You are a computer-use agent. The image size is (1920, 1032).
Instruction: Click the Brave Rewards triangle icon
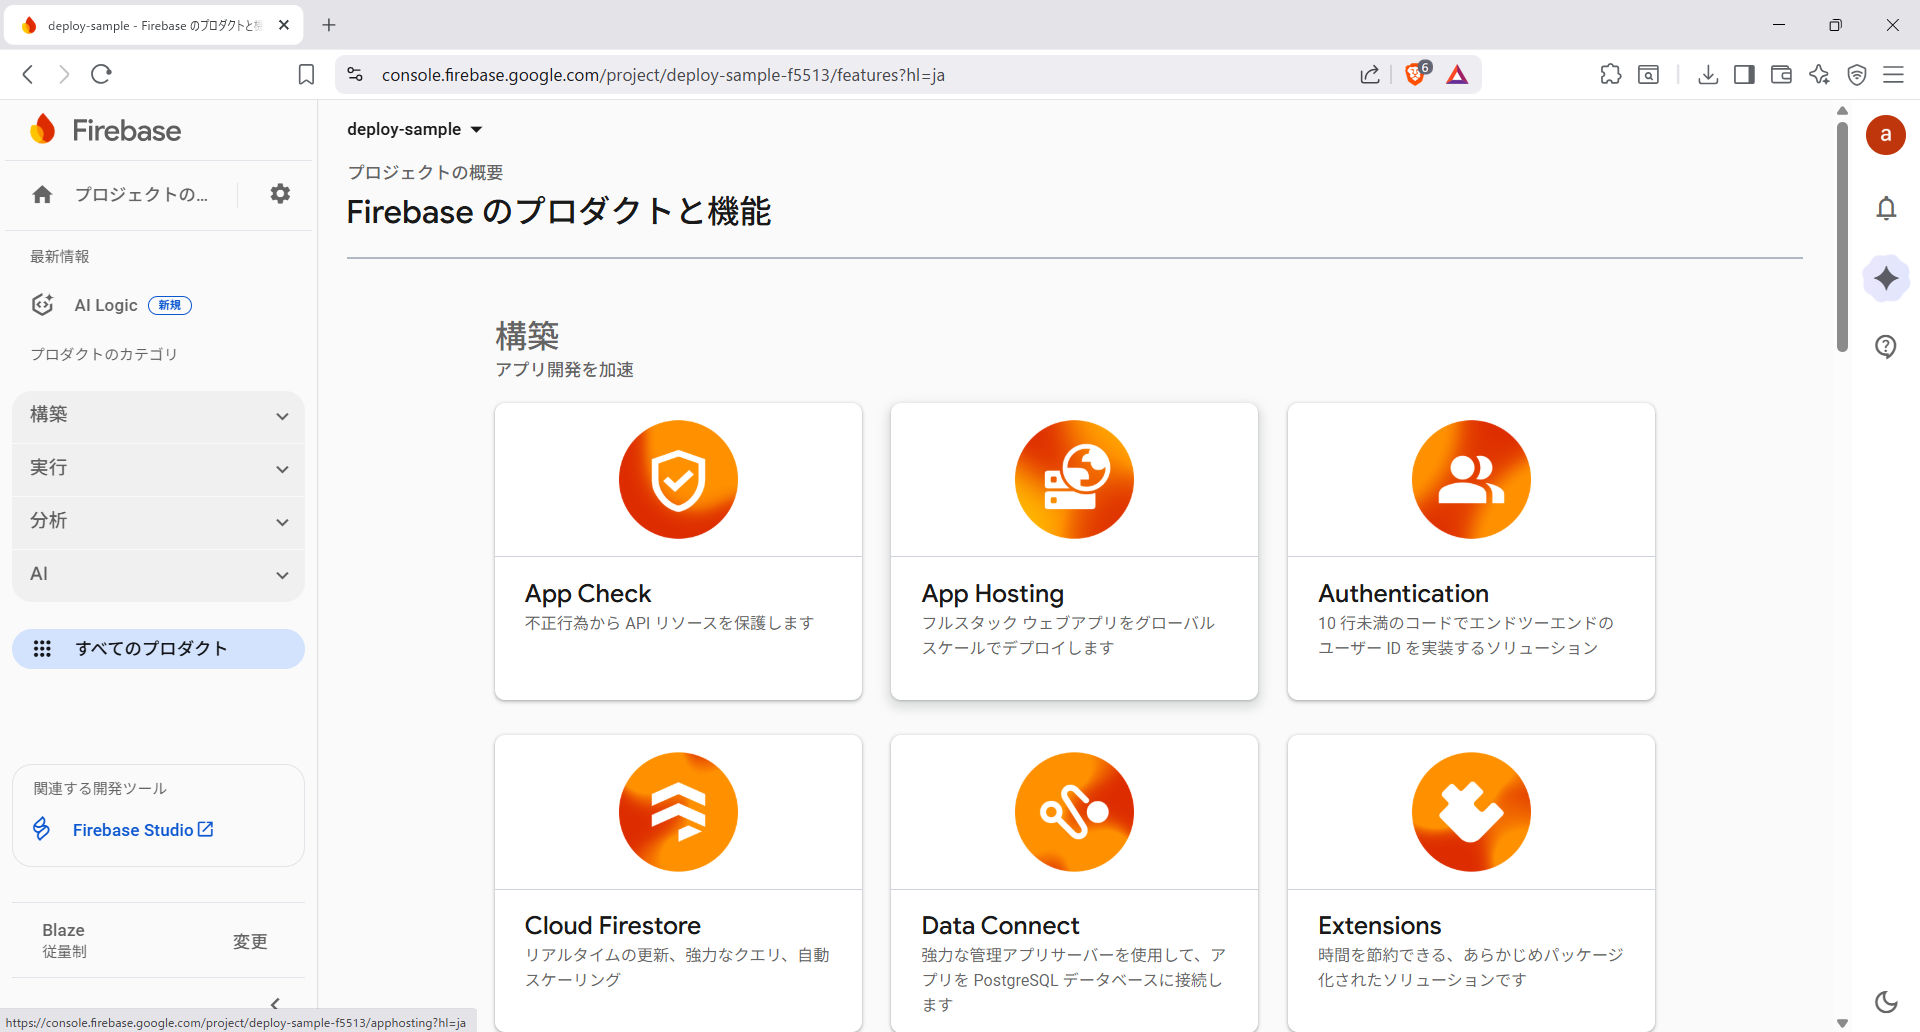tap(1457, 75)
